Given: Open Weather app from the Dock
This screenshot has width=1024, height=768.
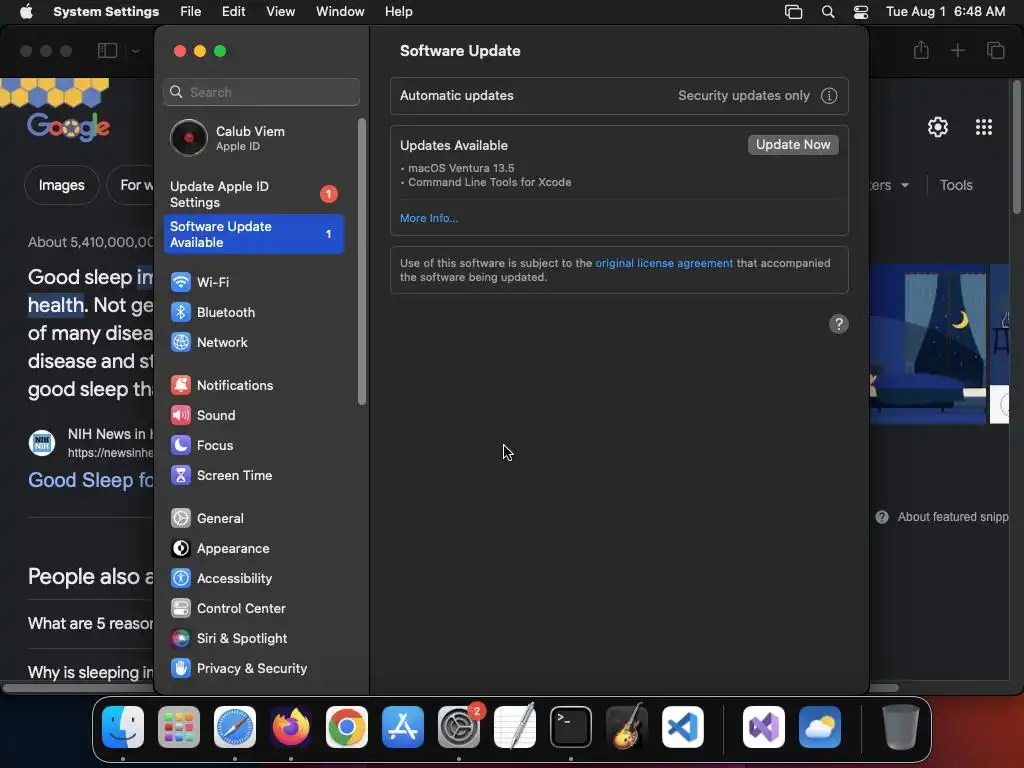Looking at the screenshot, I should [820, 727].
